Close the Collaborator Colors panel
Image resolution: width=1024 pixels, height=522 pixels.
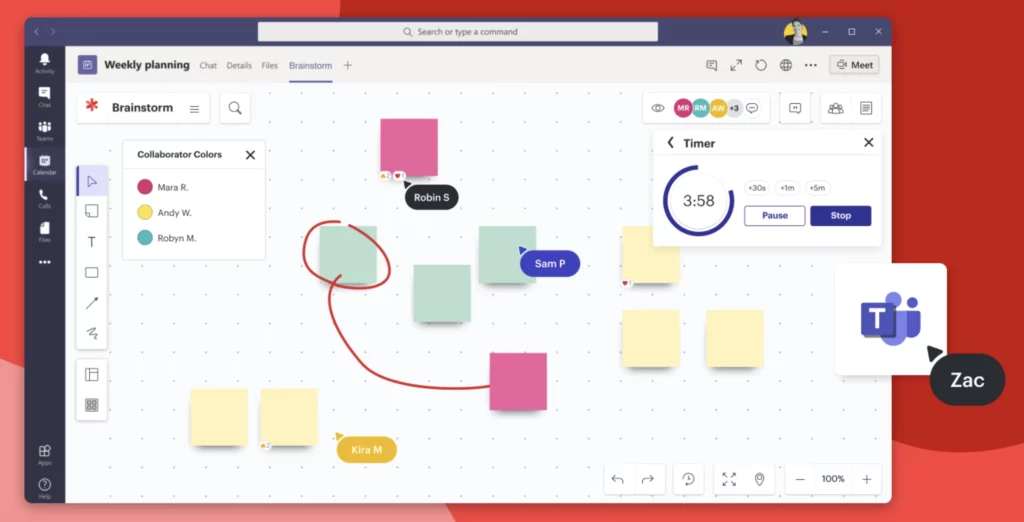[x=250, y=155]
